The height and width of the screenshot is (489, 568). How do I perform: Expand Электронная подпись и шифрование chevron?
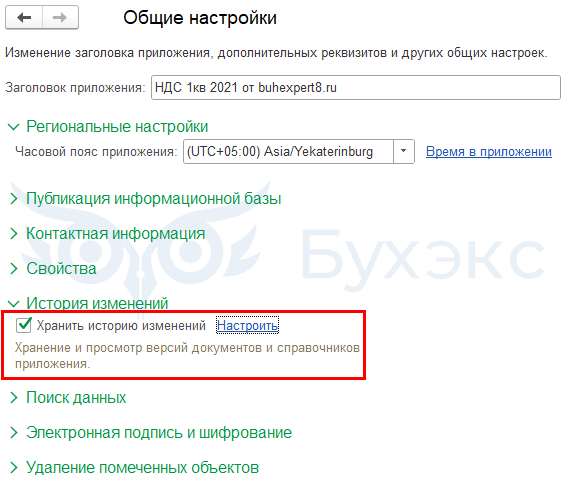14,432
